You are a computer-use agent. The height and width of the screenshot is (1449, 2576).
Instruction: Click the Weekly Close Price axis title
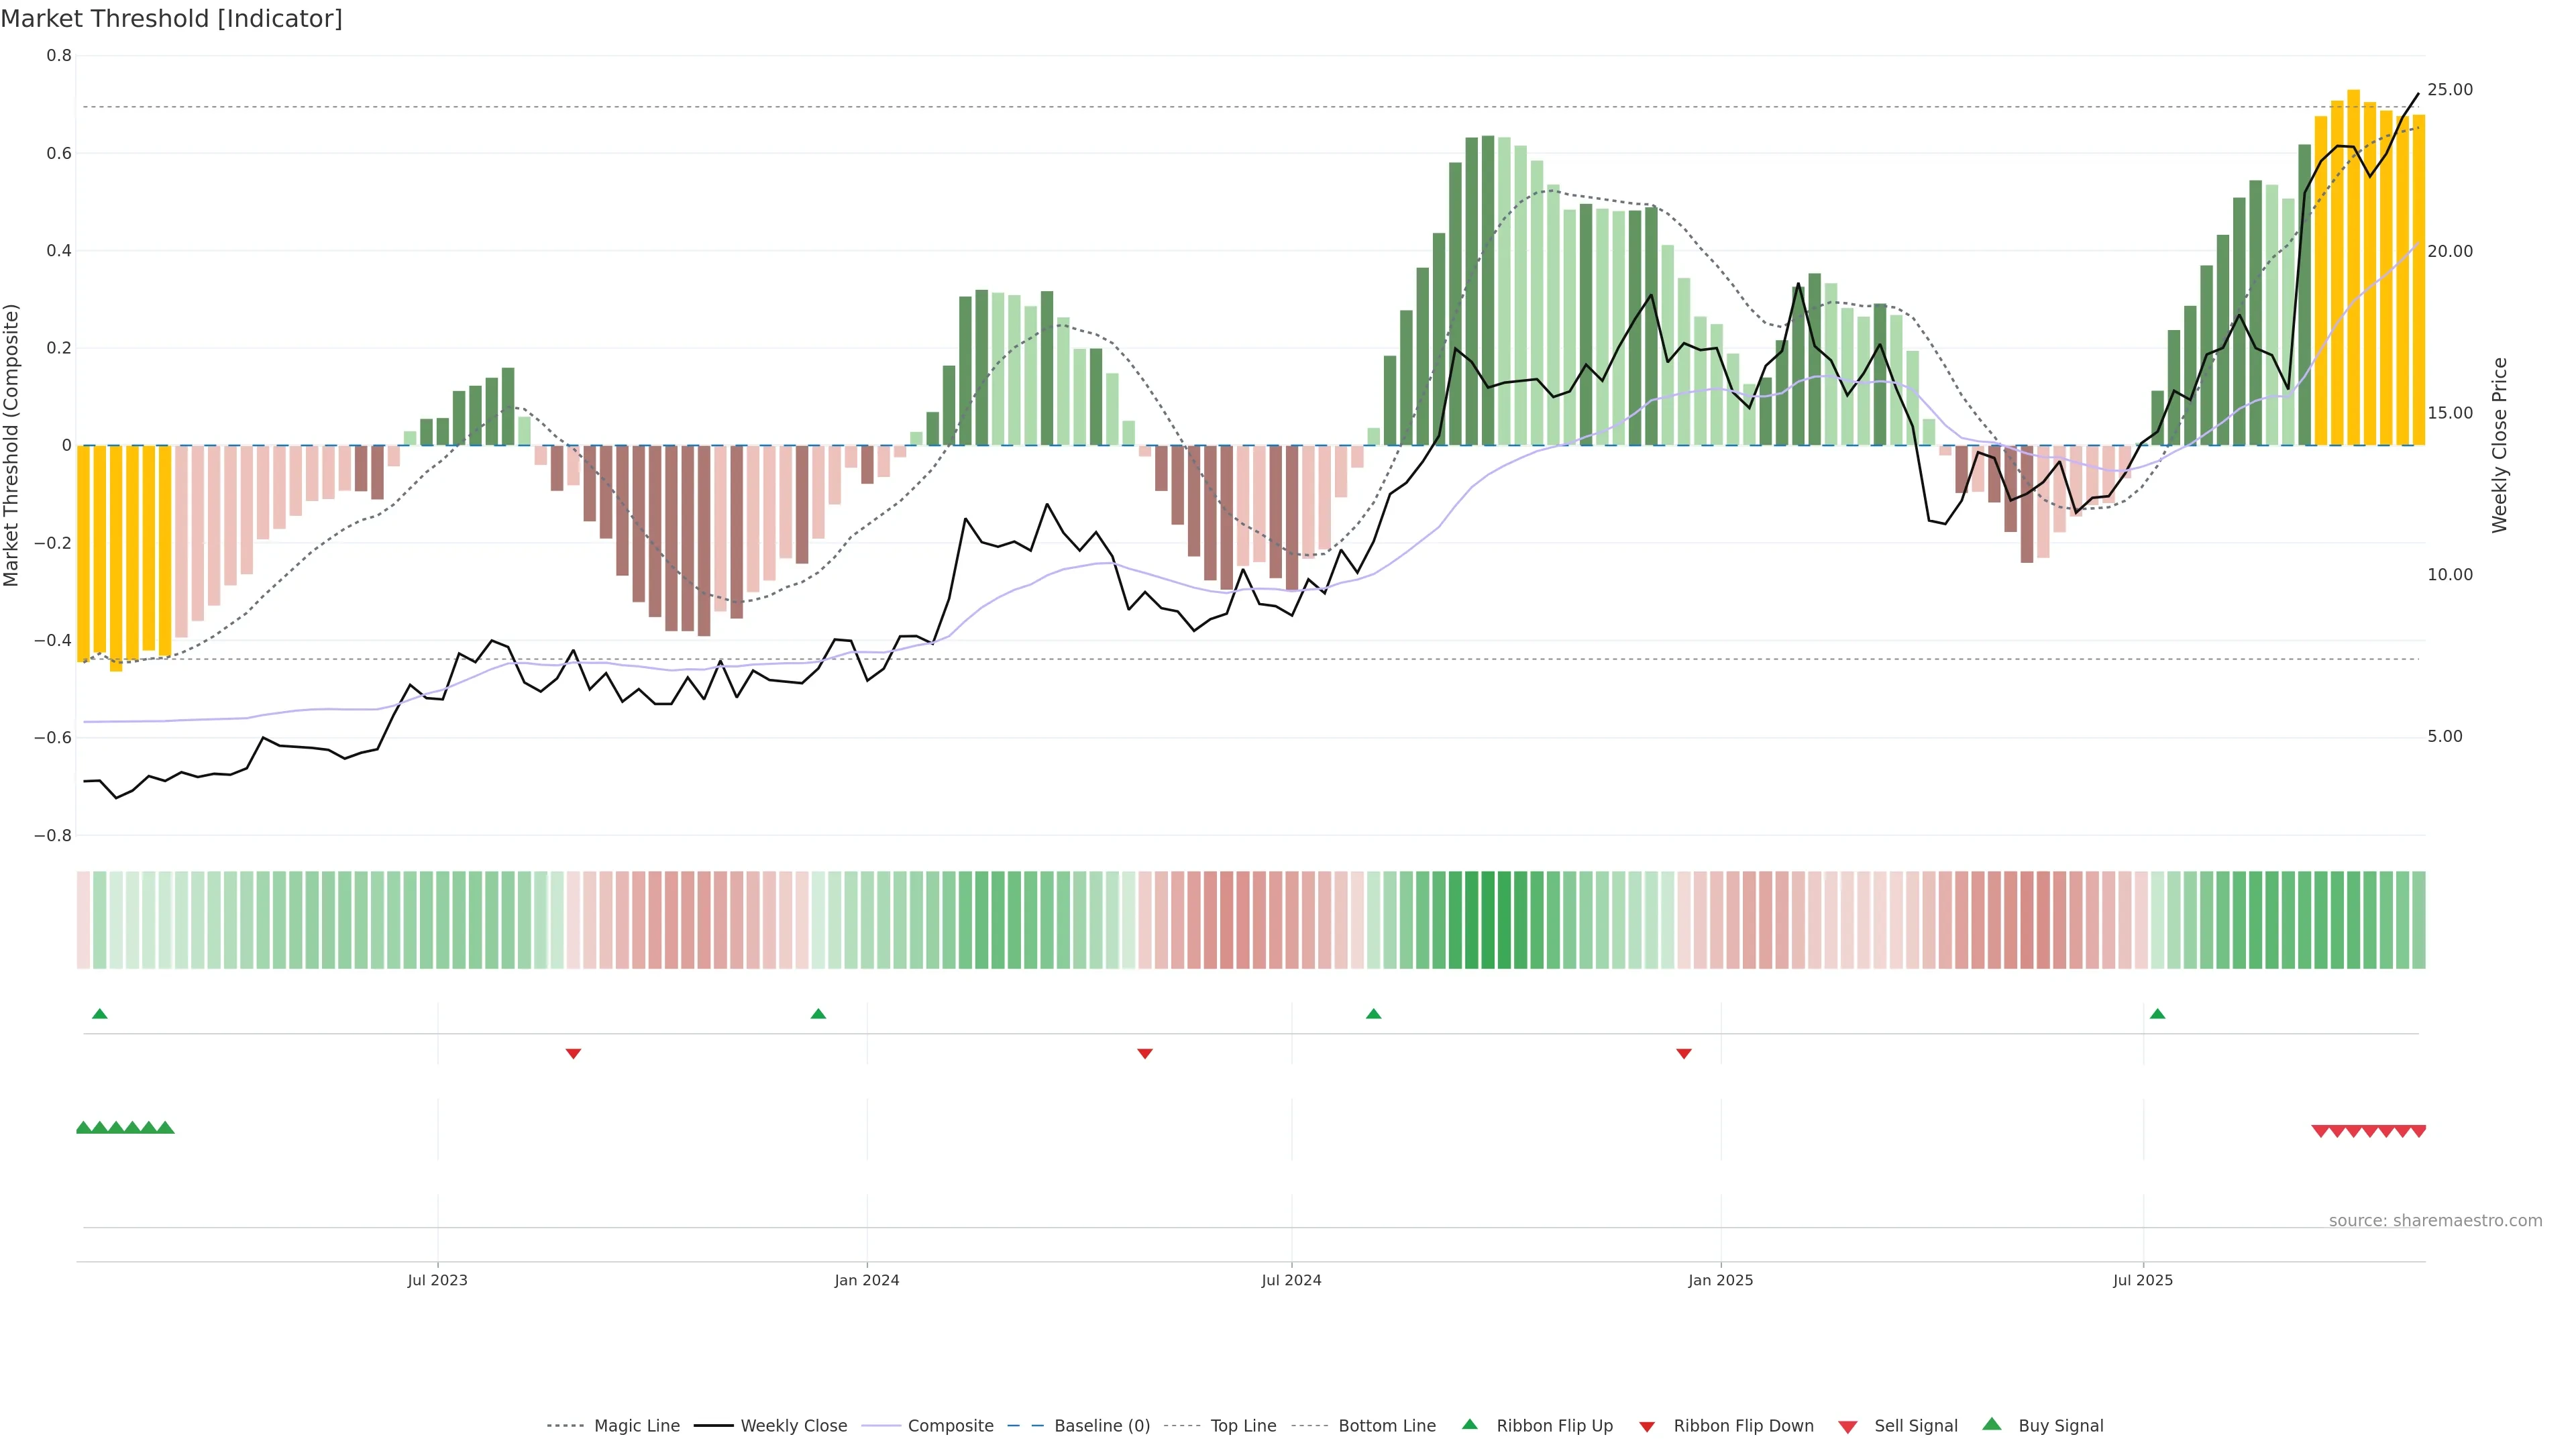coord(2500,445)
